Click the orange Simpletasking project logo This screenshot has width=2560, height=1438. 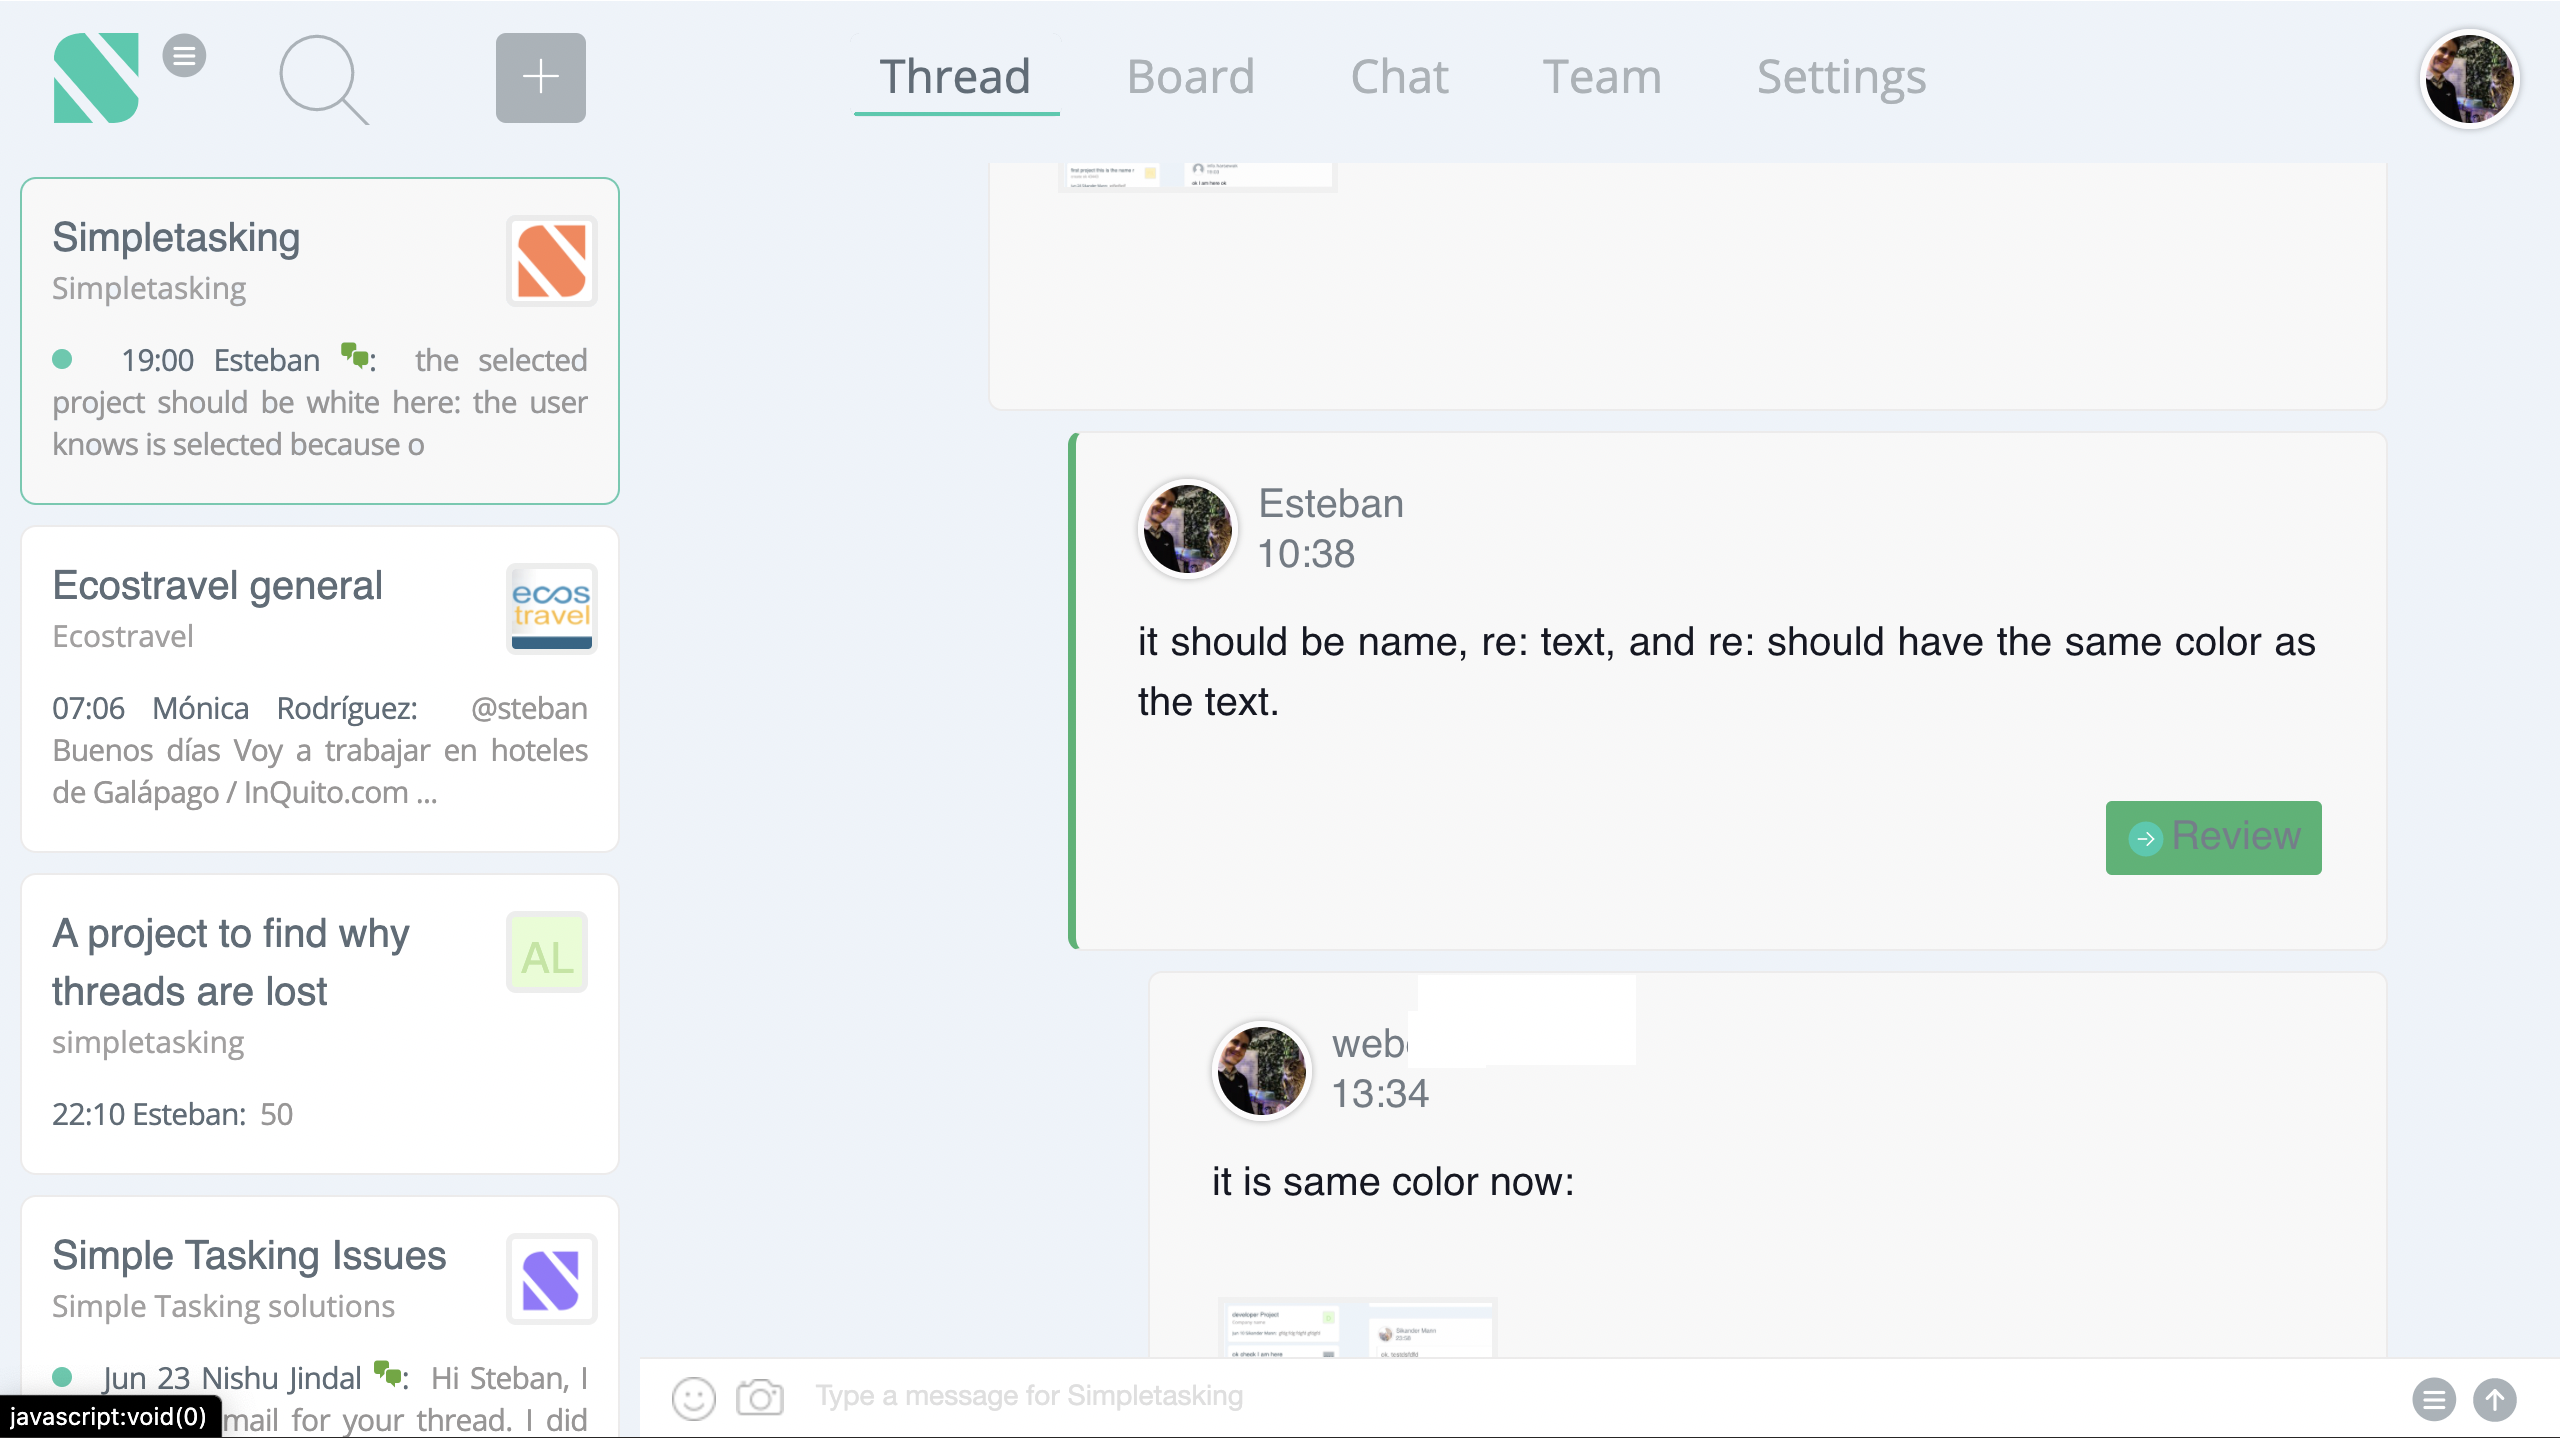[552, 261]
